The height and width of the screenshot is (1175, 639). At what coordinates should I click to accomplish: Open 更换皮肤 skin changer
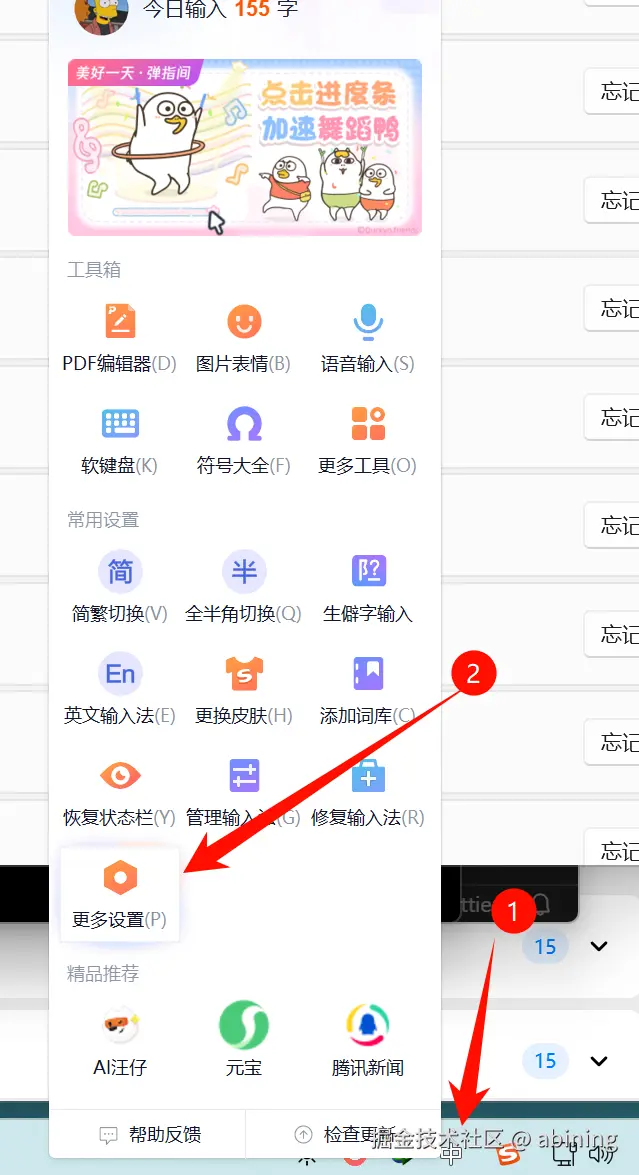pos(243,689)
